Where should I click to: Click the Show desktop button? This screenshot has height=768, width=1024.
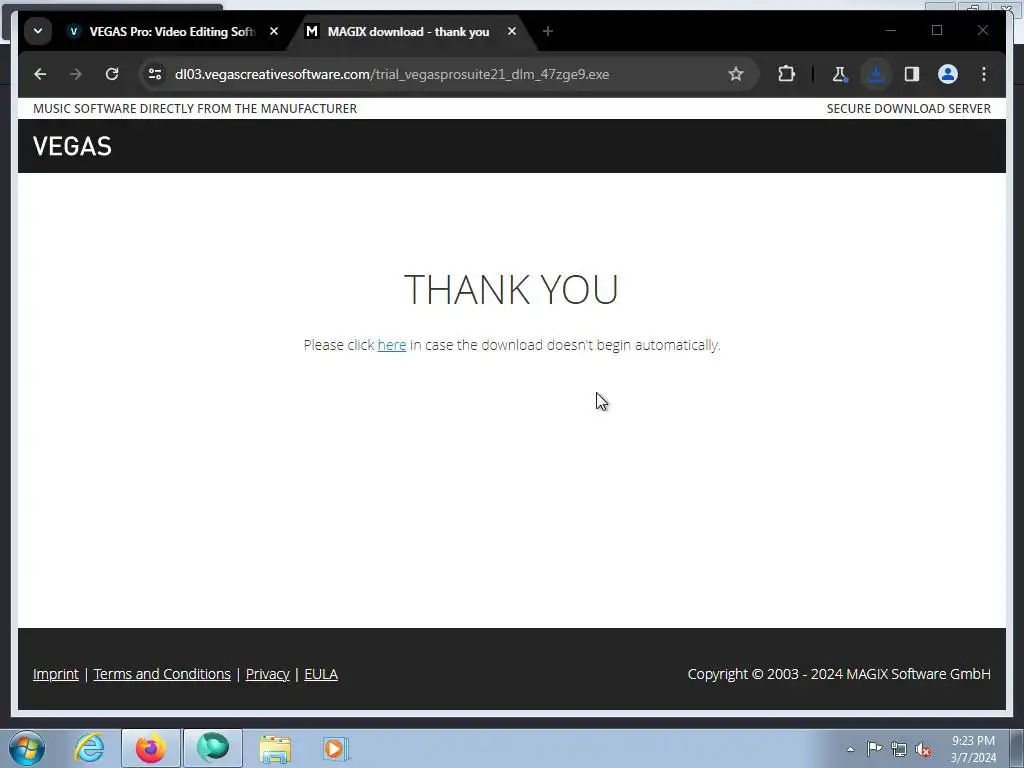1017,748
